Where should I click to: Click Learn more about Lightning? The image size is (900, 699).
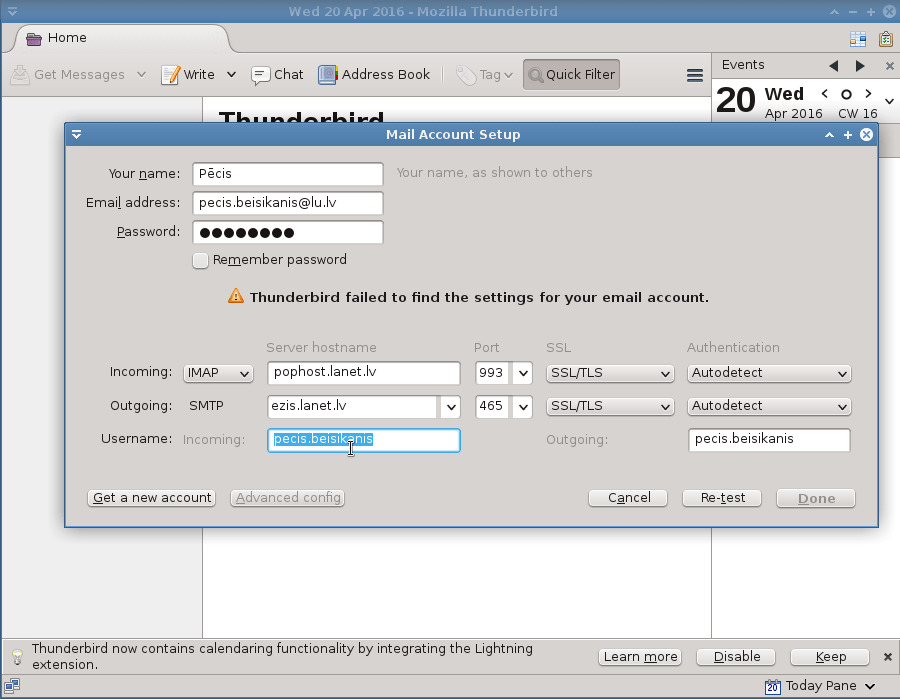click(640, 657)
